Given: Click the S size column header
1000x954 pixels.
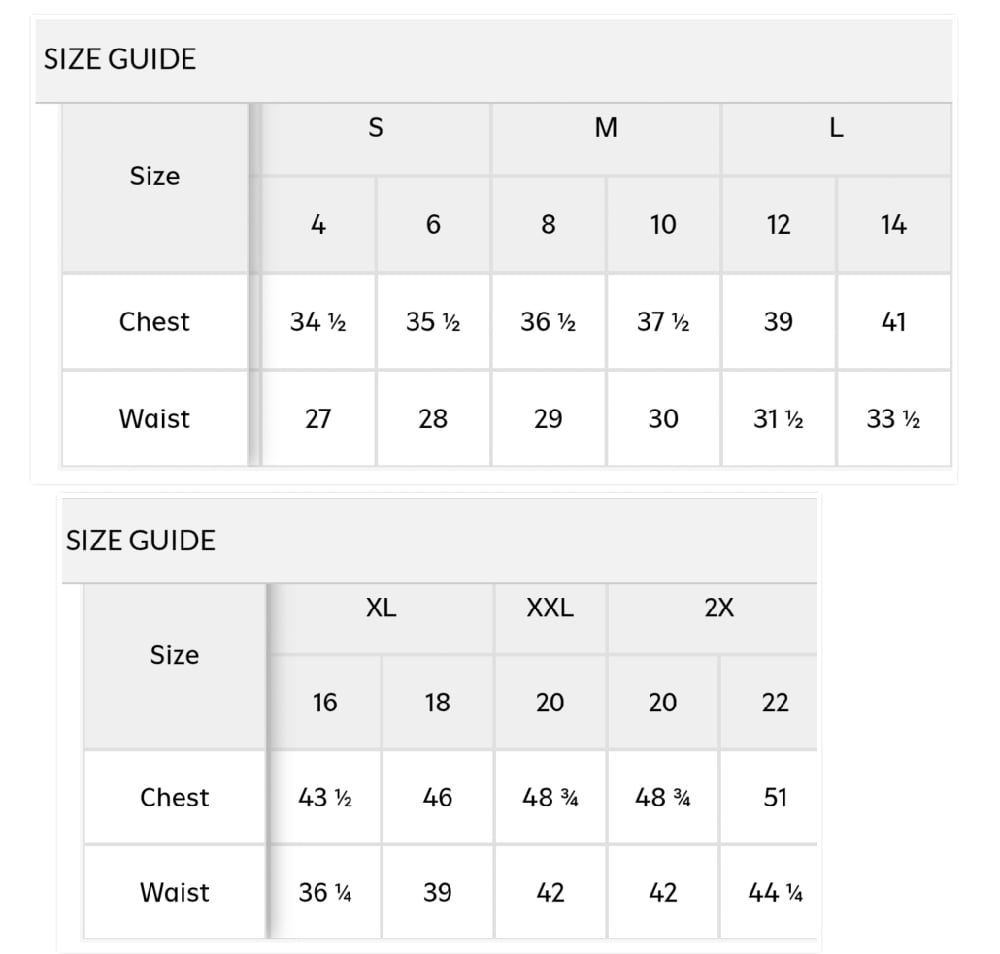Looking at the screenshot, I should pyautogui.click(x=376, y=128).
